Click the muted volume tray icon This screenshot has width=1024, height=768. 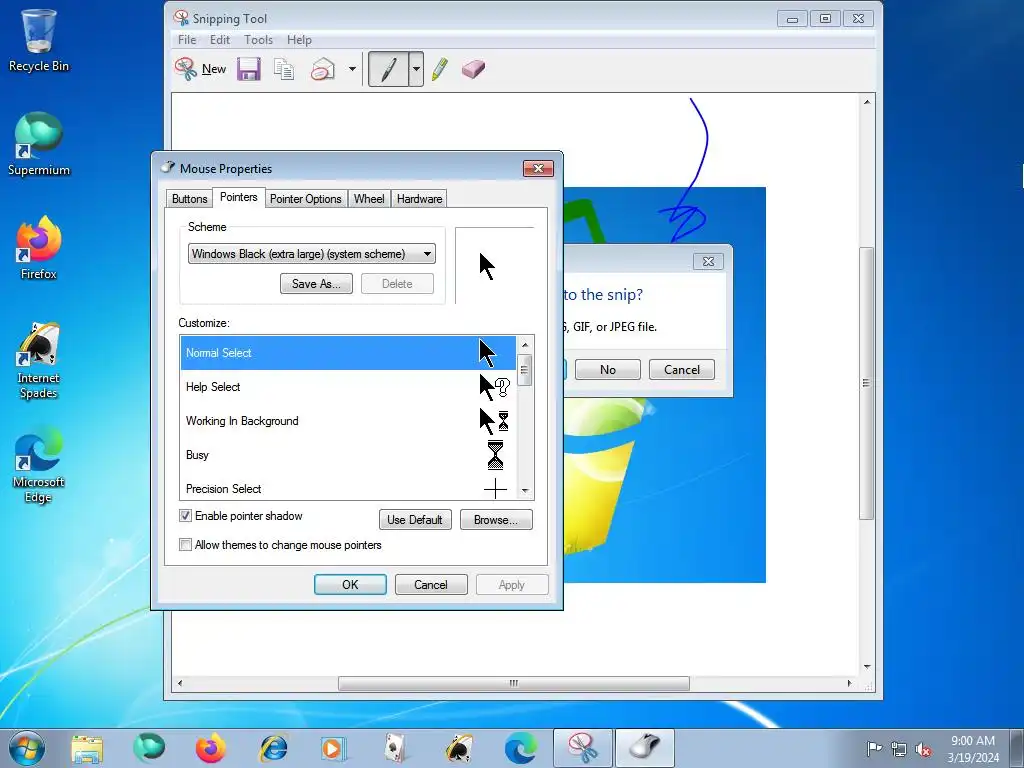click(x=923, y=750)
